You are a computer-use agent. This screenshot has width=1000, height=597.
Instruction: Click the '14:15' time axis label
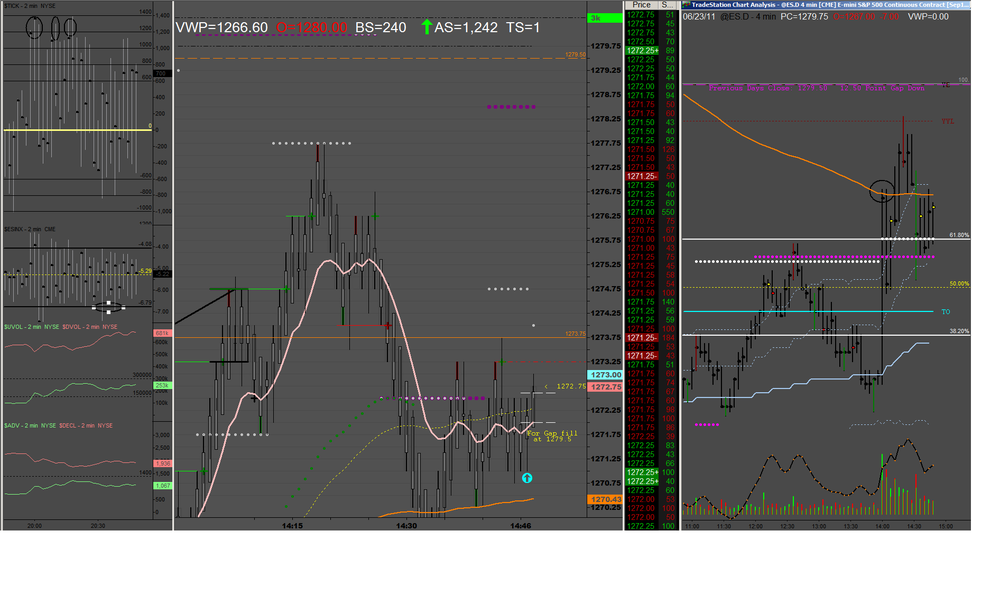[x=292, y=526]
